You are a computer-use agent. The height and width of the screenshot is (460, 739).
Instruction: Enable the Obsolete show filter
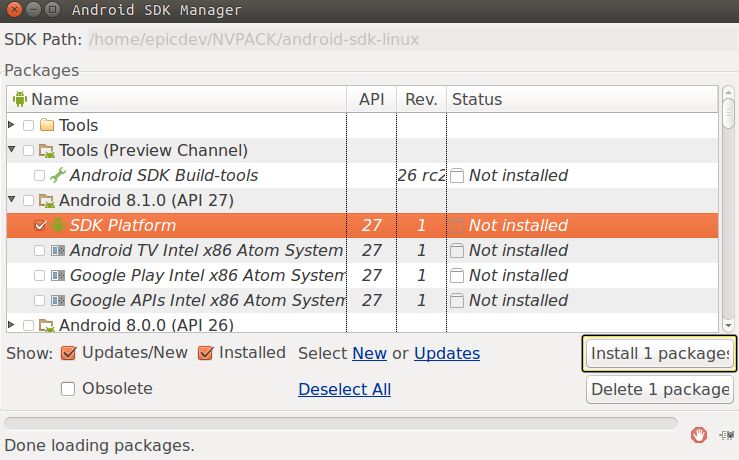(x=68, y=389)
